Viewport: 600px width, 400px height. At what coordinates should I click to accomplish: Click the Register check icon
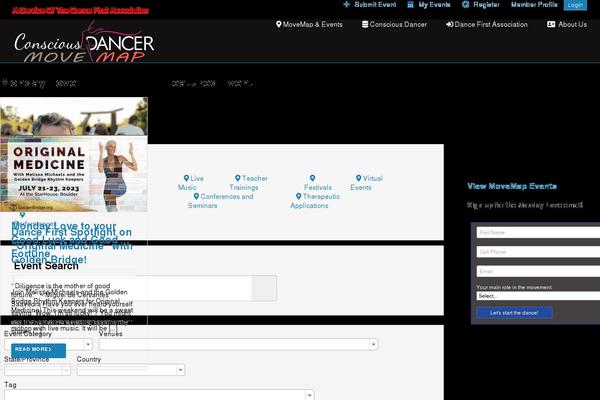point(466,5)
